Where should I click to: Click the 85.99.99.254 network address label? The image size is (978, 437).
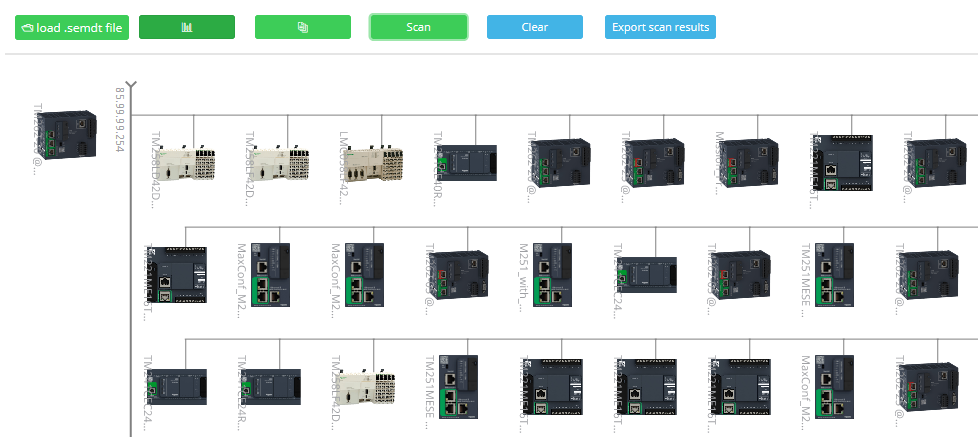click(x=120, y=120)
